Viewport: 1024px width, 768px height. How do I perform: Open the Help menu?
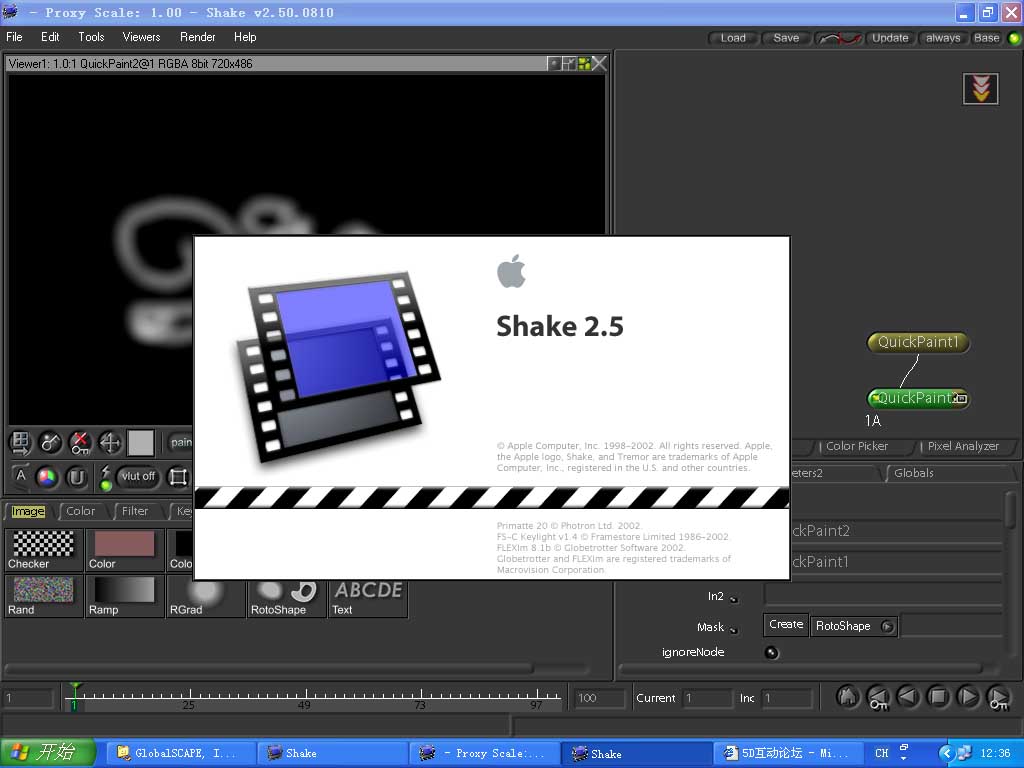245,37
